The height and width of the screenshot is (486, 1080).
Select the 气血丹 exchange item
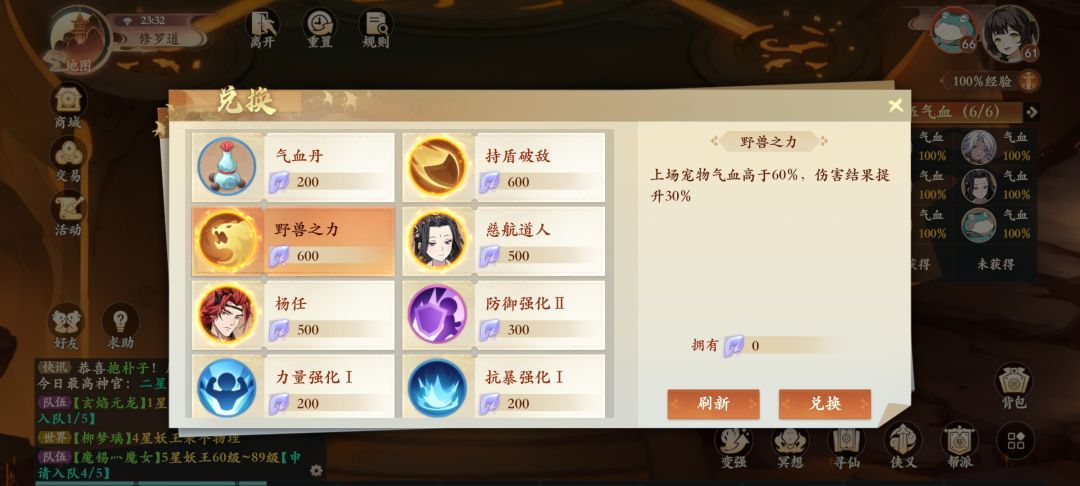click(x=293, y=167)
